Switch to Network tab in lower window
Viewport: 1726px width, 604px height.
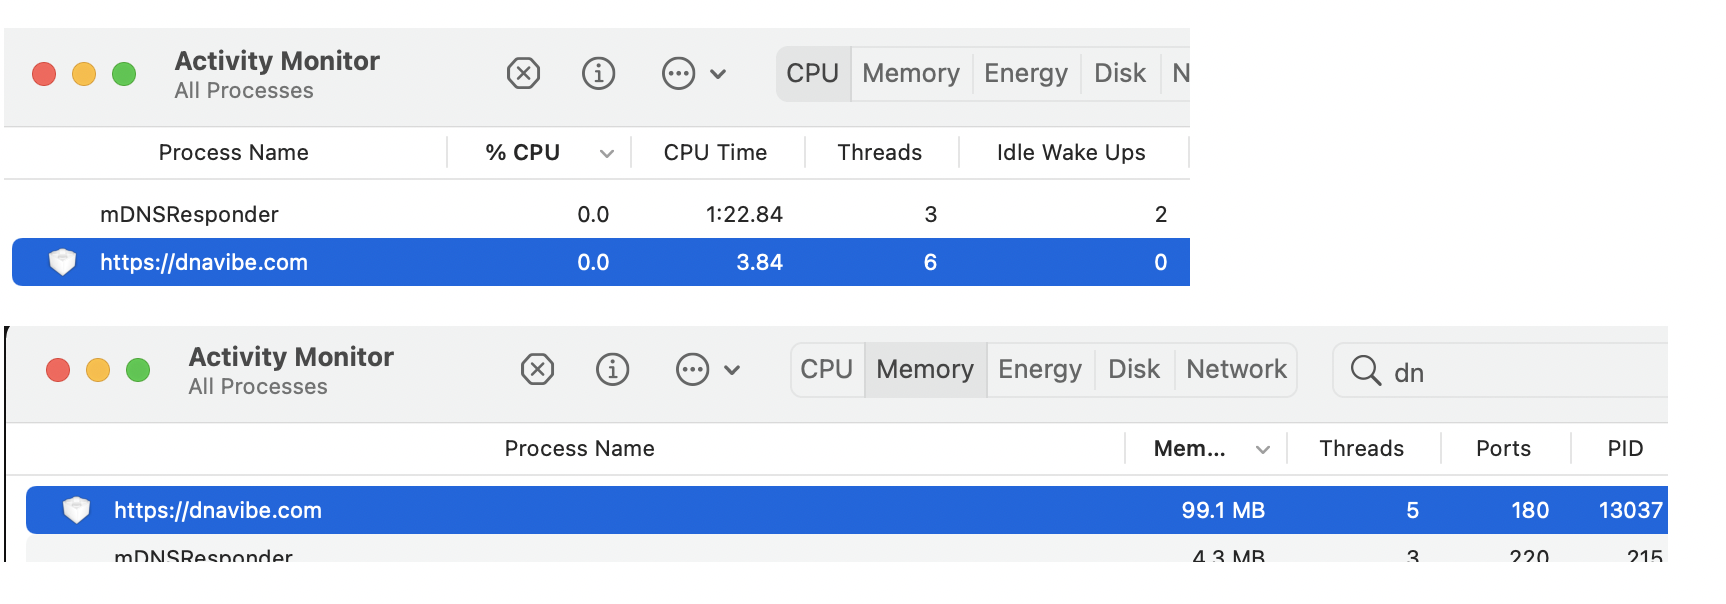[1236, 369]
